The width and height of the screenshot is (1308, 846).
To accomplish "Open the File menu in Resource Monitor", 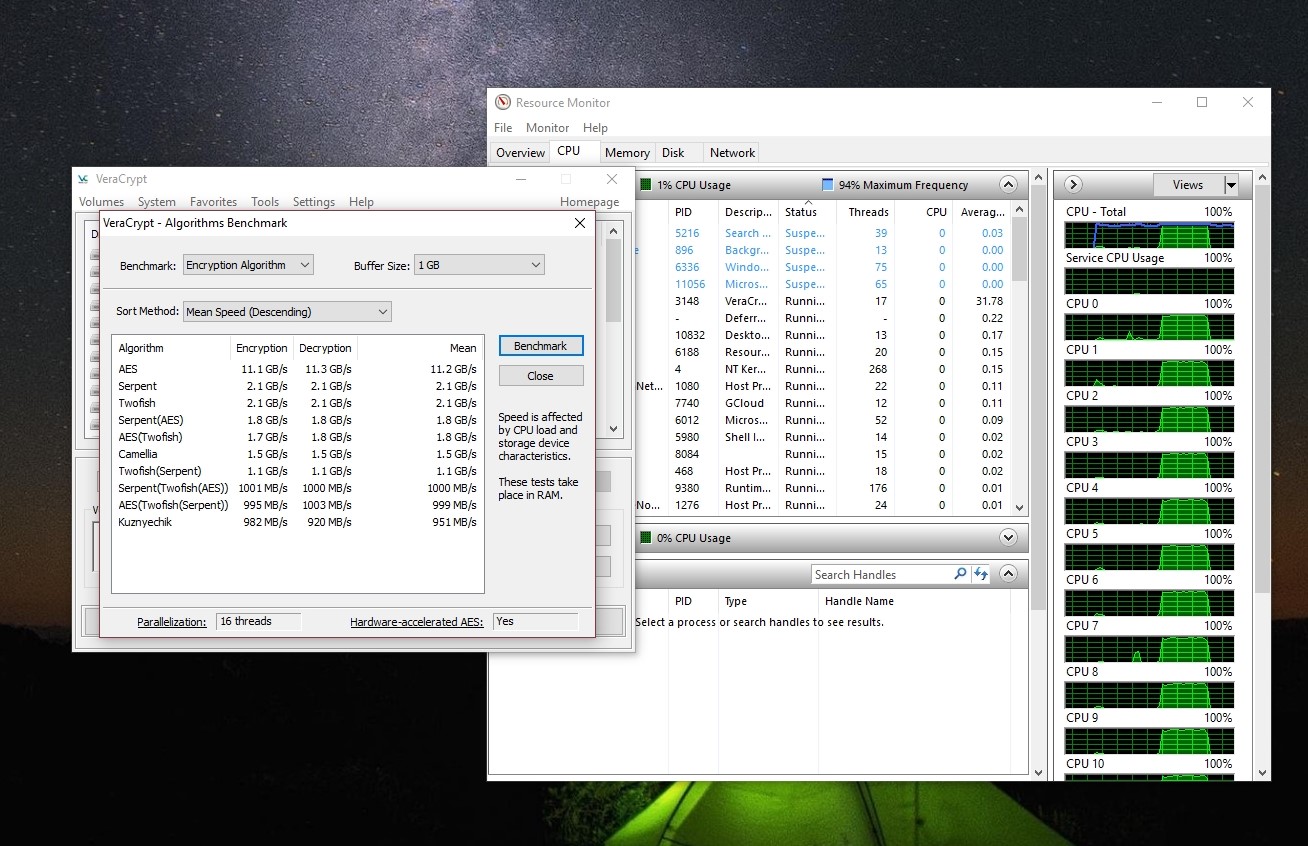I will (x=503, y=128).
